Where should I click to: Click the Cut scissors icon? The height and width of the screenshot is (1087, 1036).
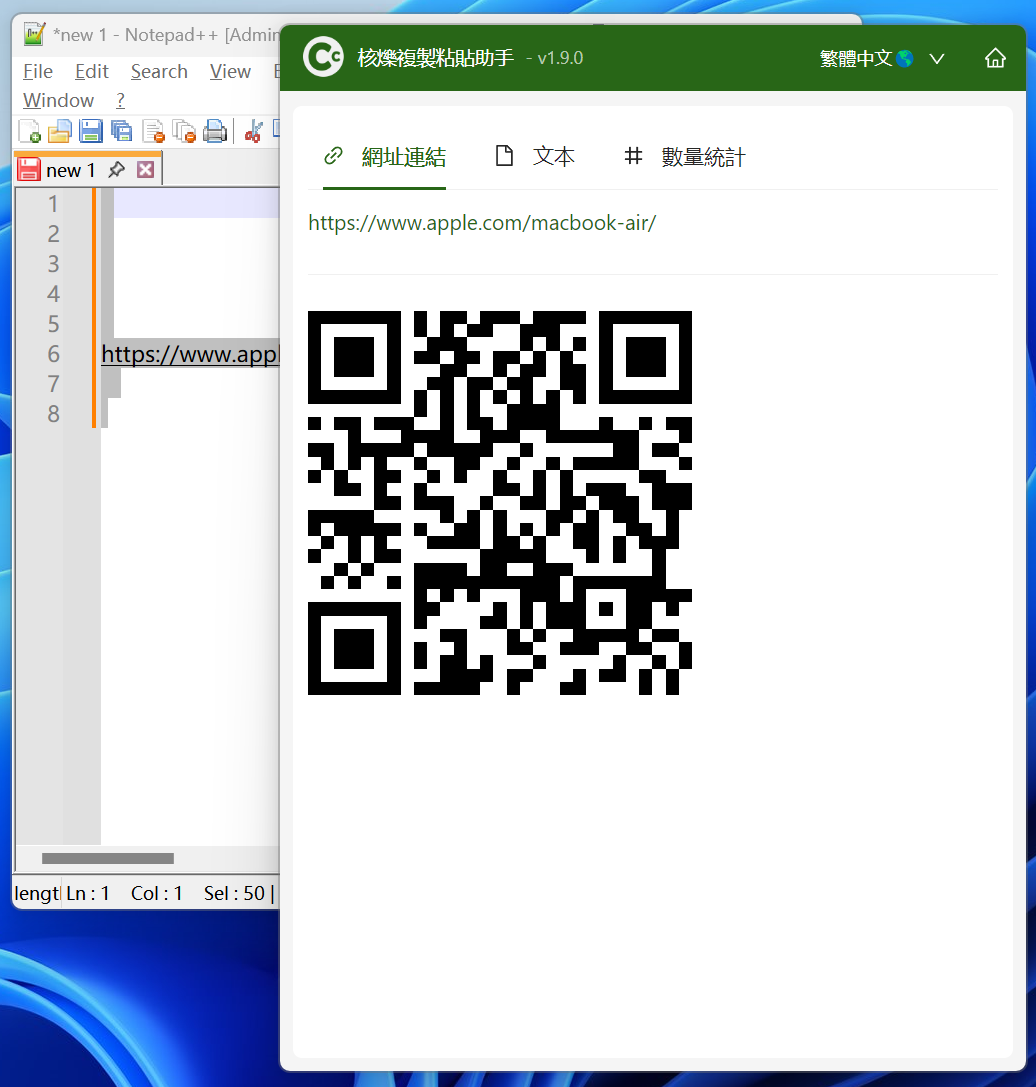point(253,131)
